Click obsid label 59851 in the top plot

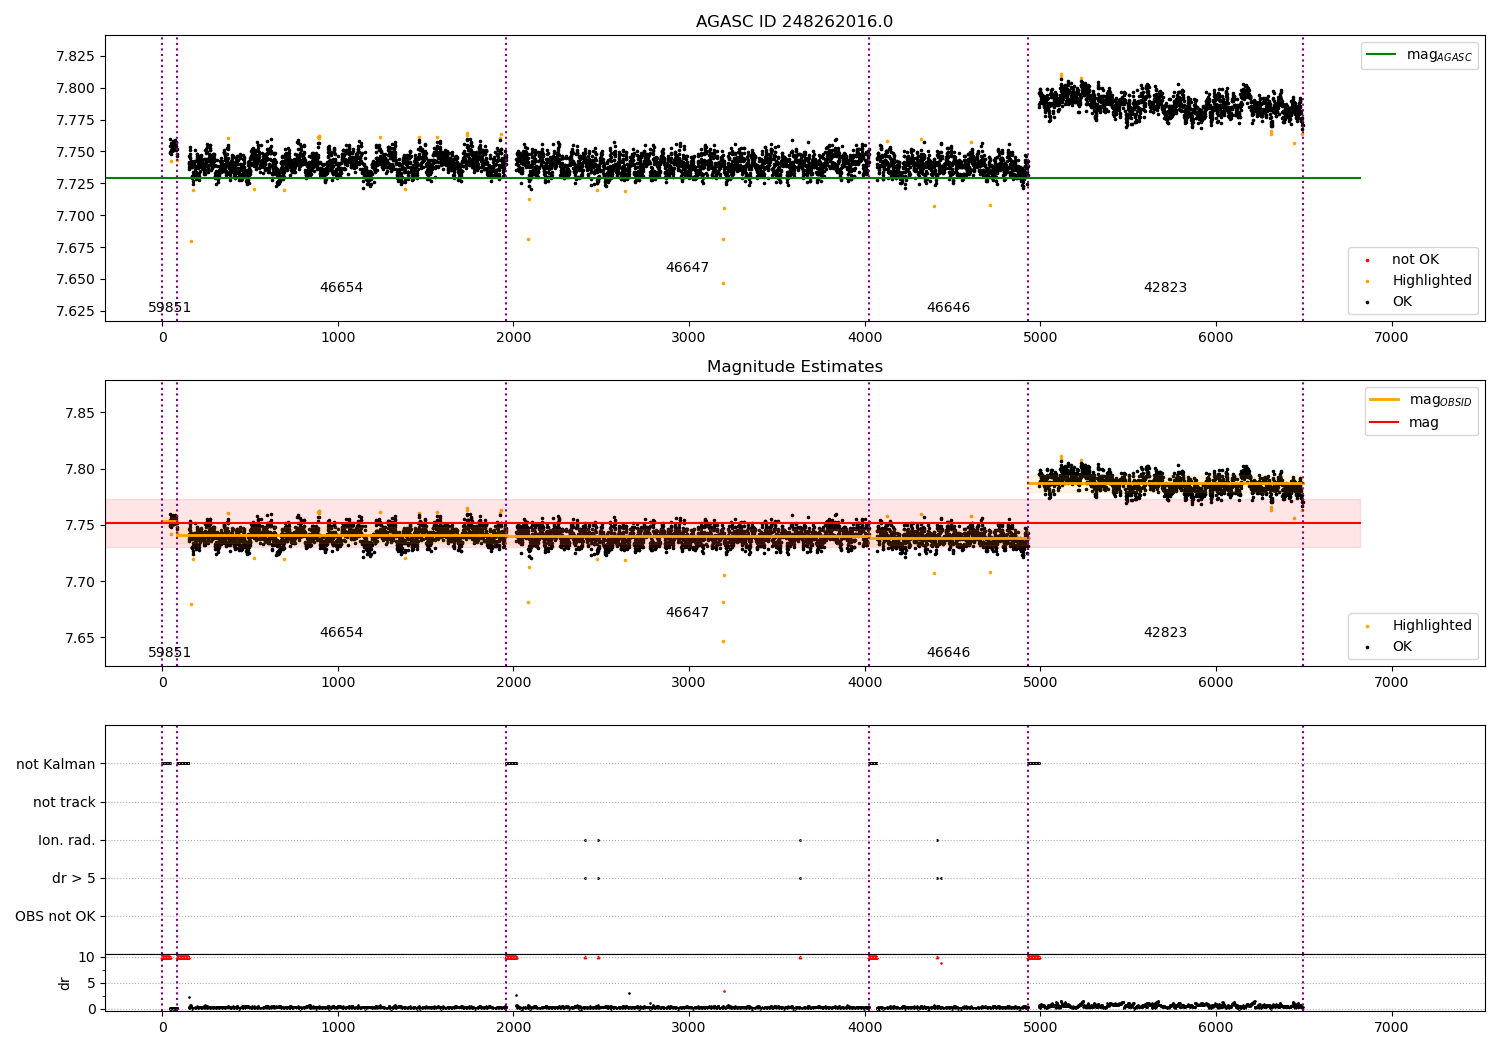(169, 308)
